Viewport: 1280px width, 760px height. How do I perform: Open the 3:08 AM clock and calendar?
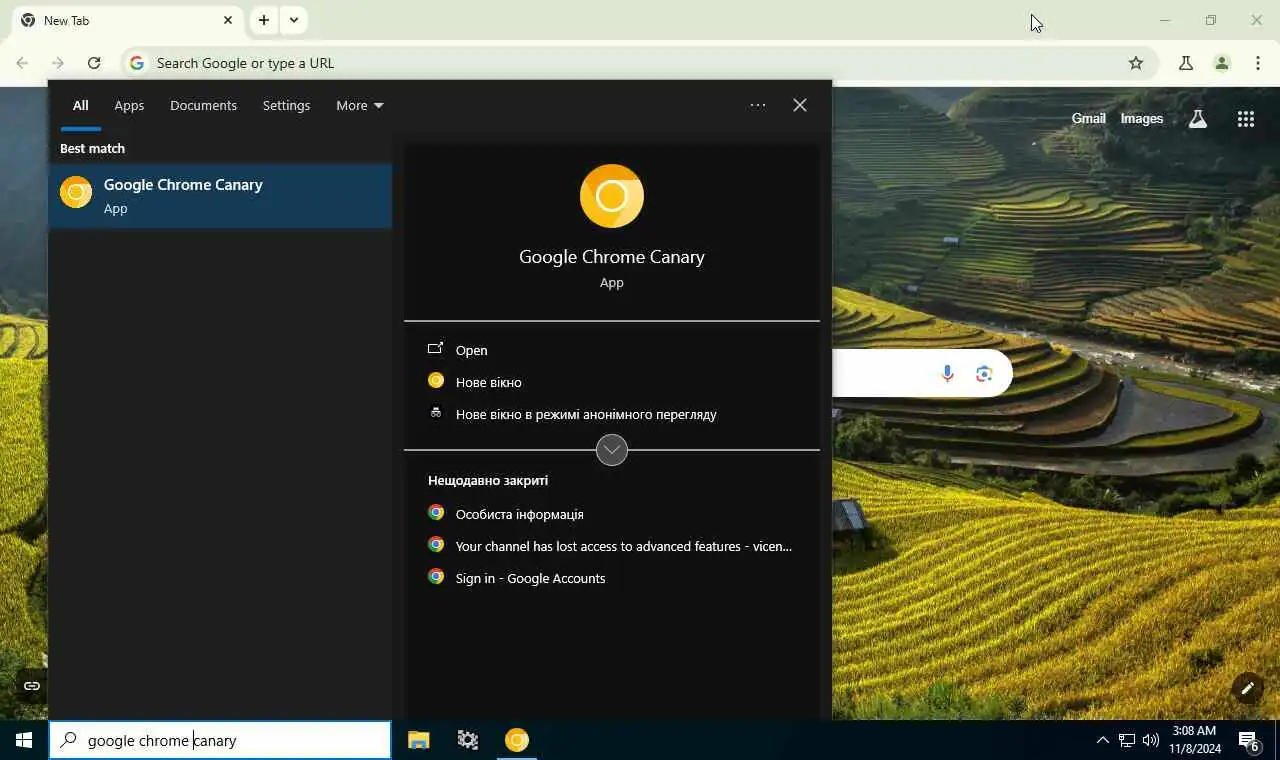[1194, 740]
